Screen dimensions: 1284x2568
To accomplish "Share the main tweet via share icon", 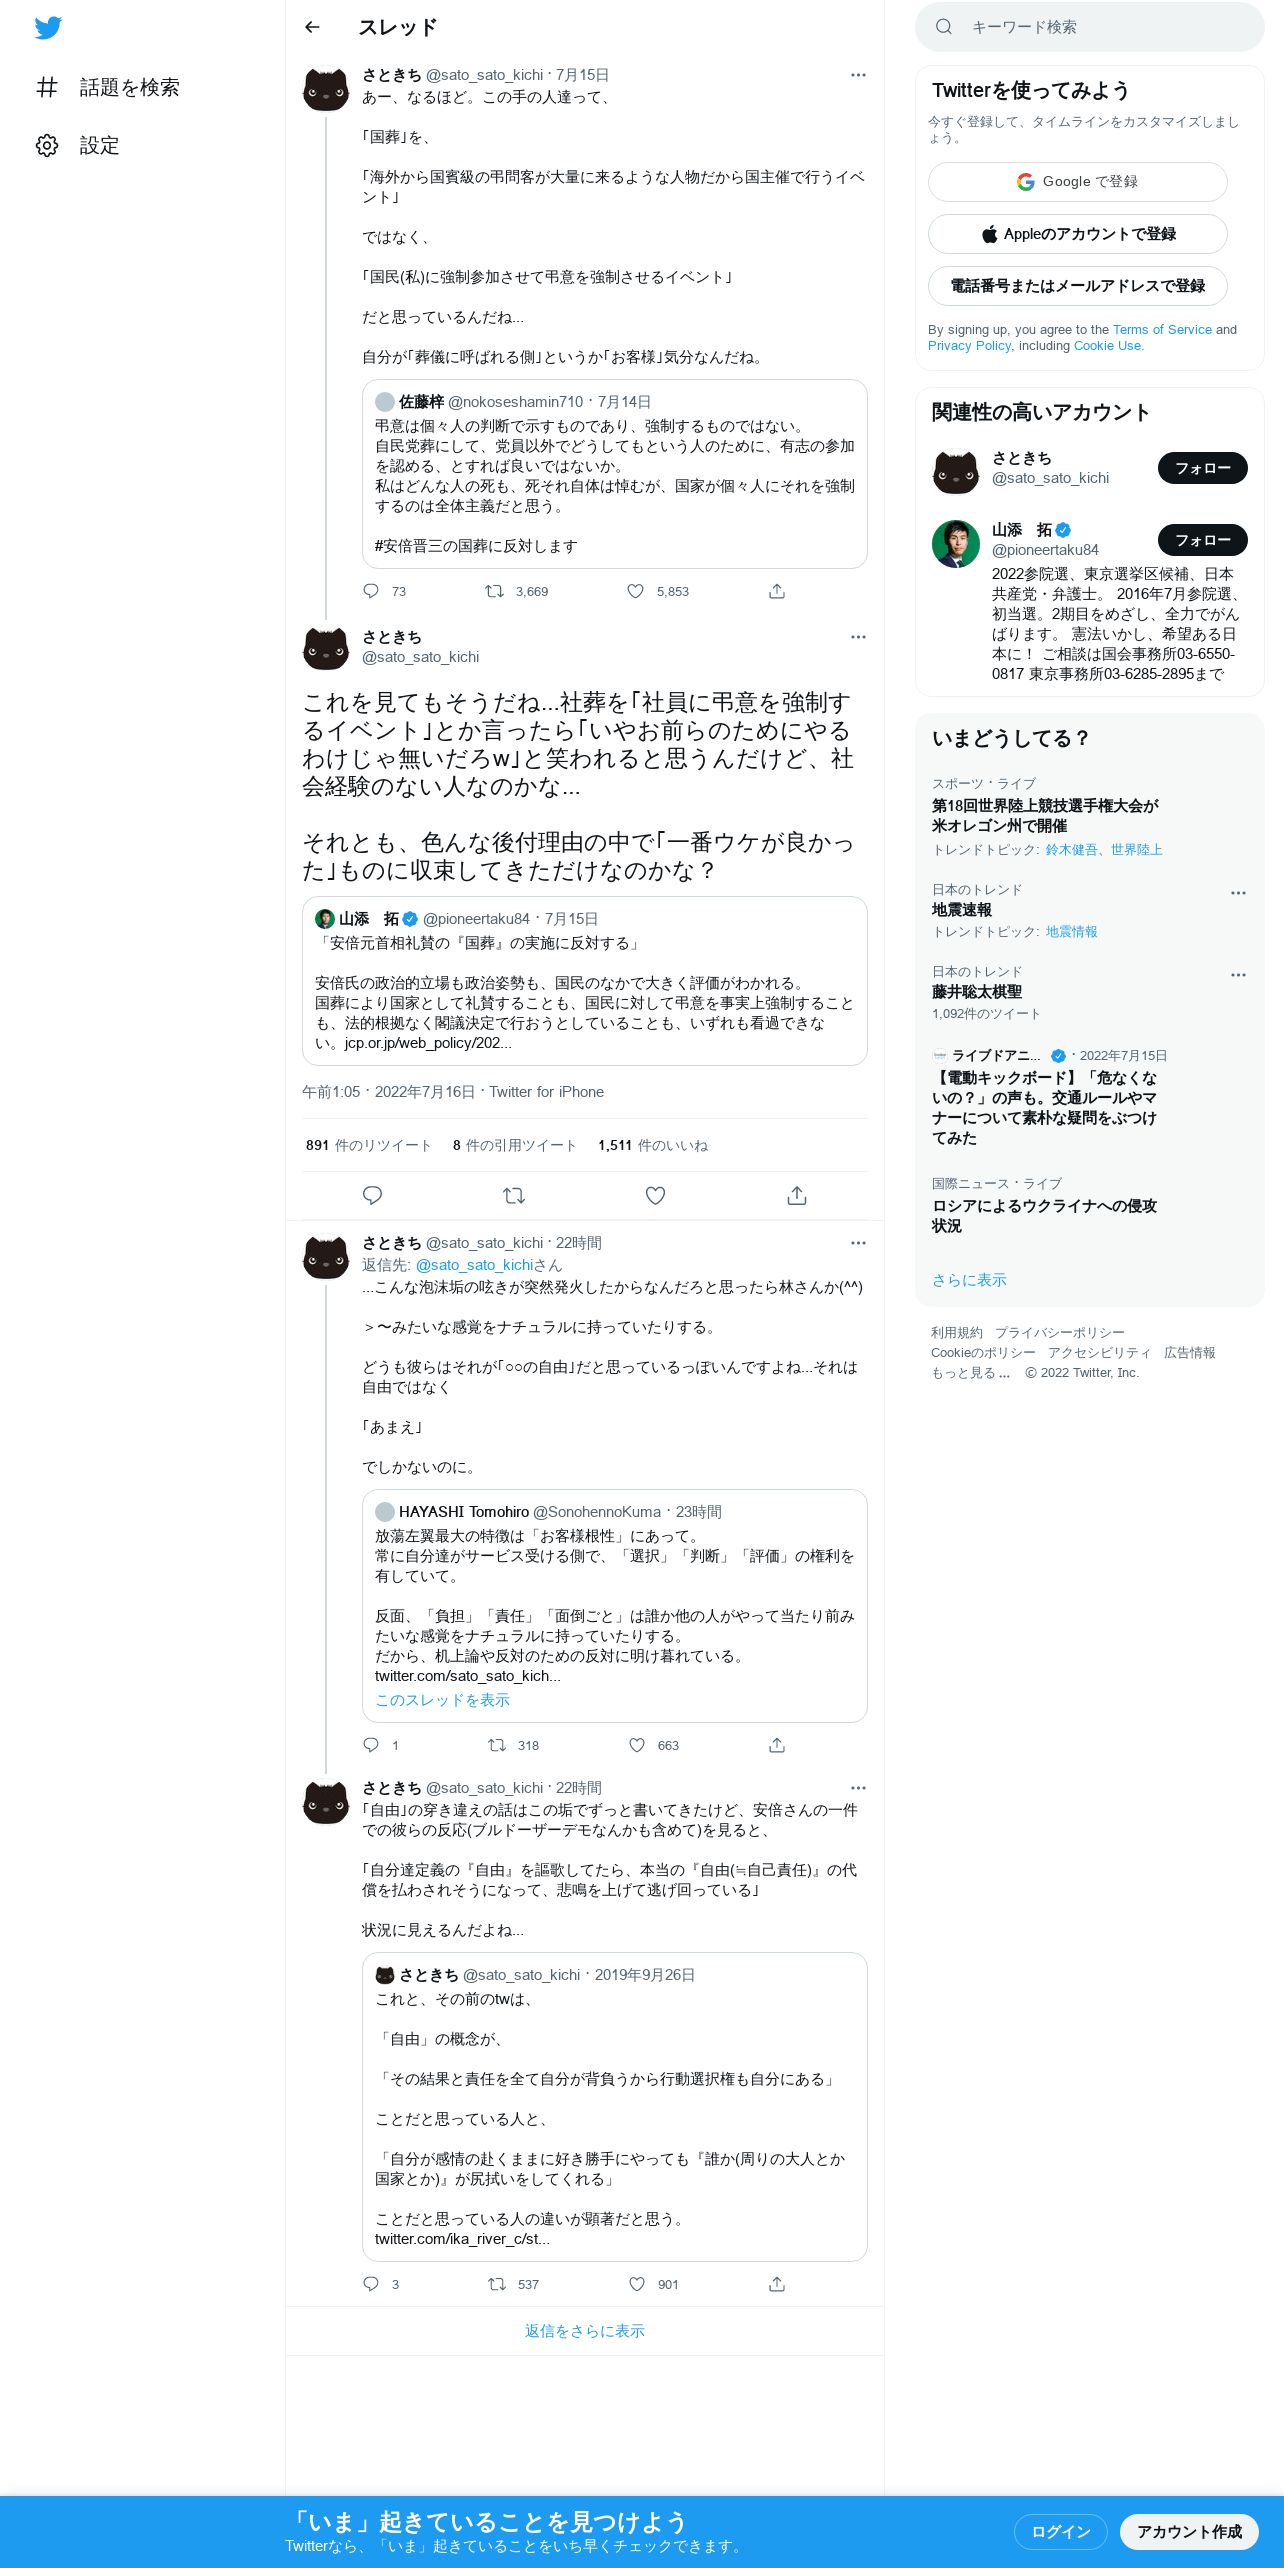I will click(x=797, y=1195).
